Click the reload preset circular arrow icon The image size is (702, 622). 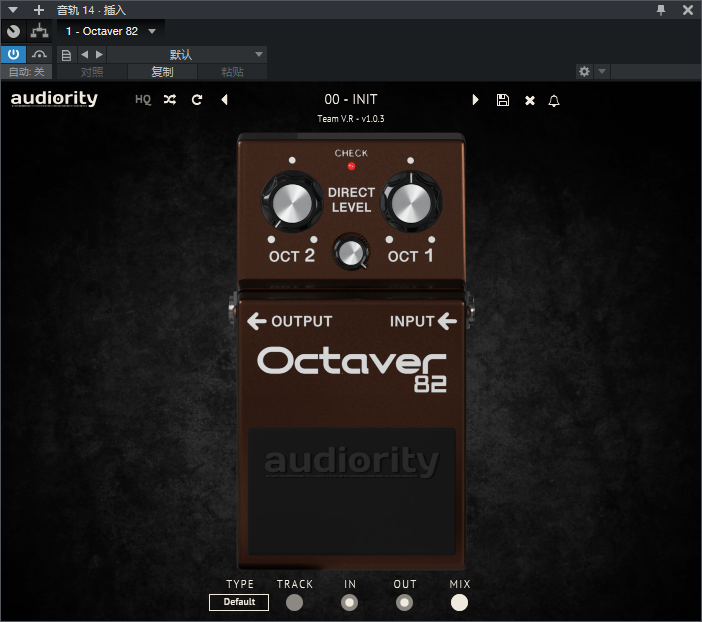[x=197, y=100]
